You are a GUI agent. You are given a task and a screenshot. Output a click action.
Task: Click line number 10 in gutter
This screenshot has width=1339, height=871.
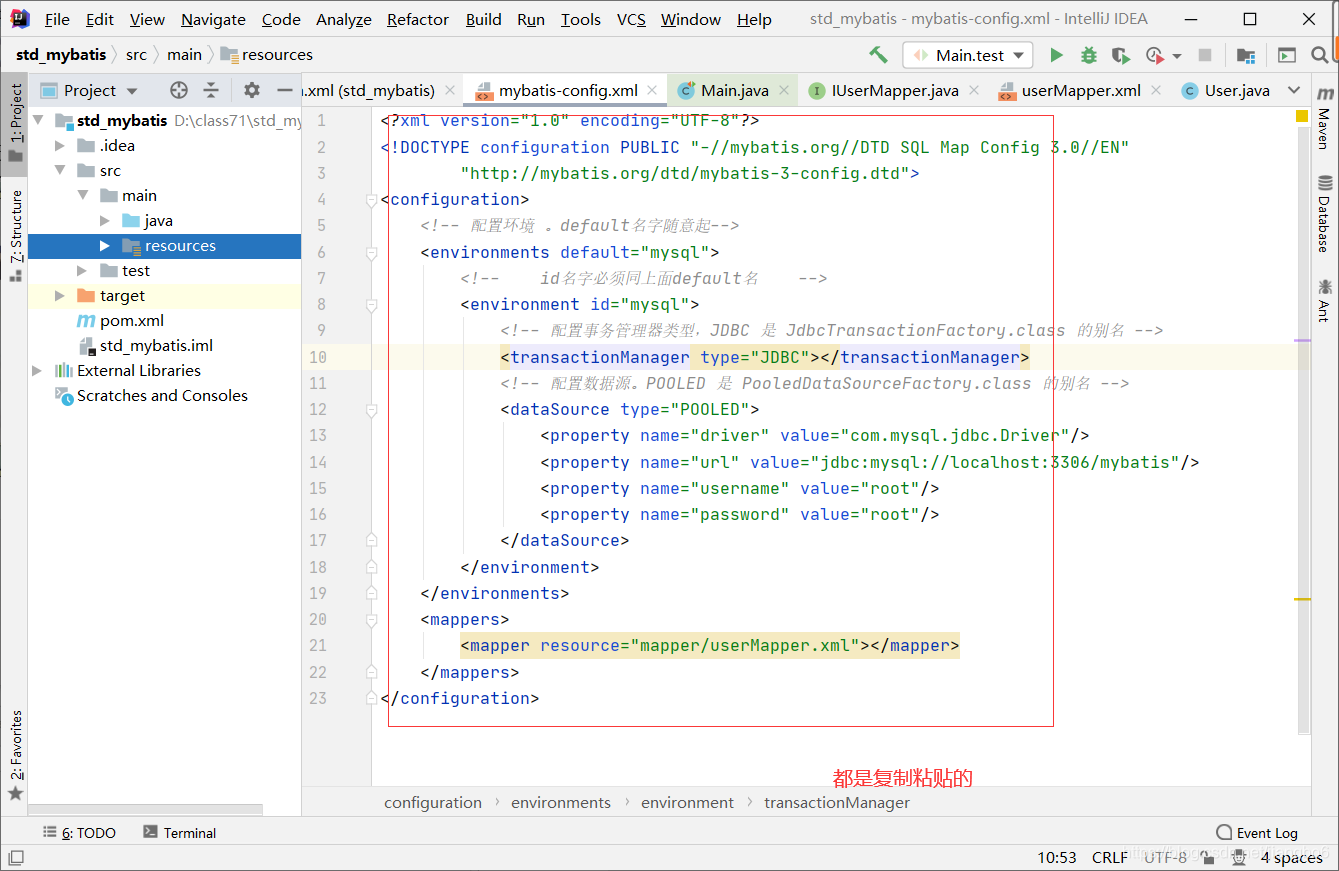(318, 357)
